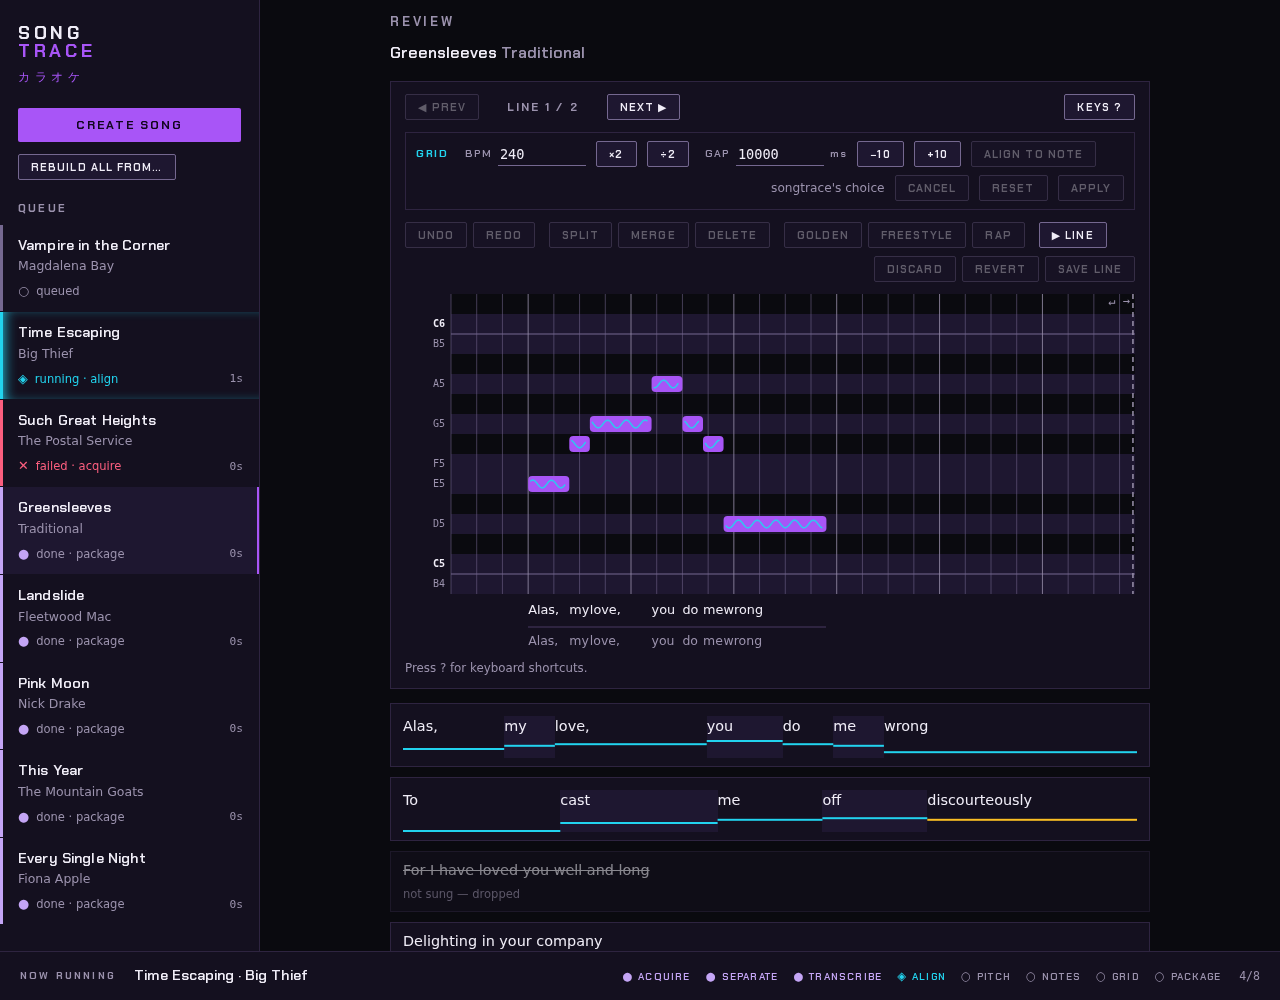Open the Time Escaping queue item
This screenshot has width=1280, height=1000.
(130, 355)
